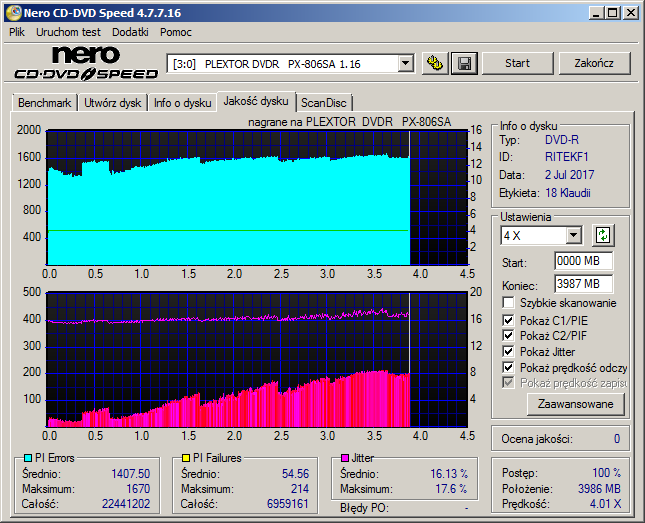Click the upper PI Errors graph
Screen dimensions: 645x523
[257, 198]
